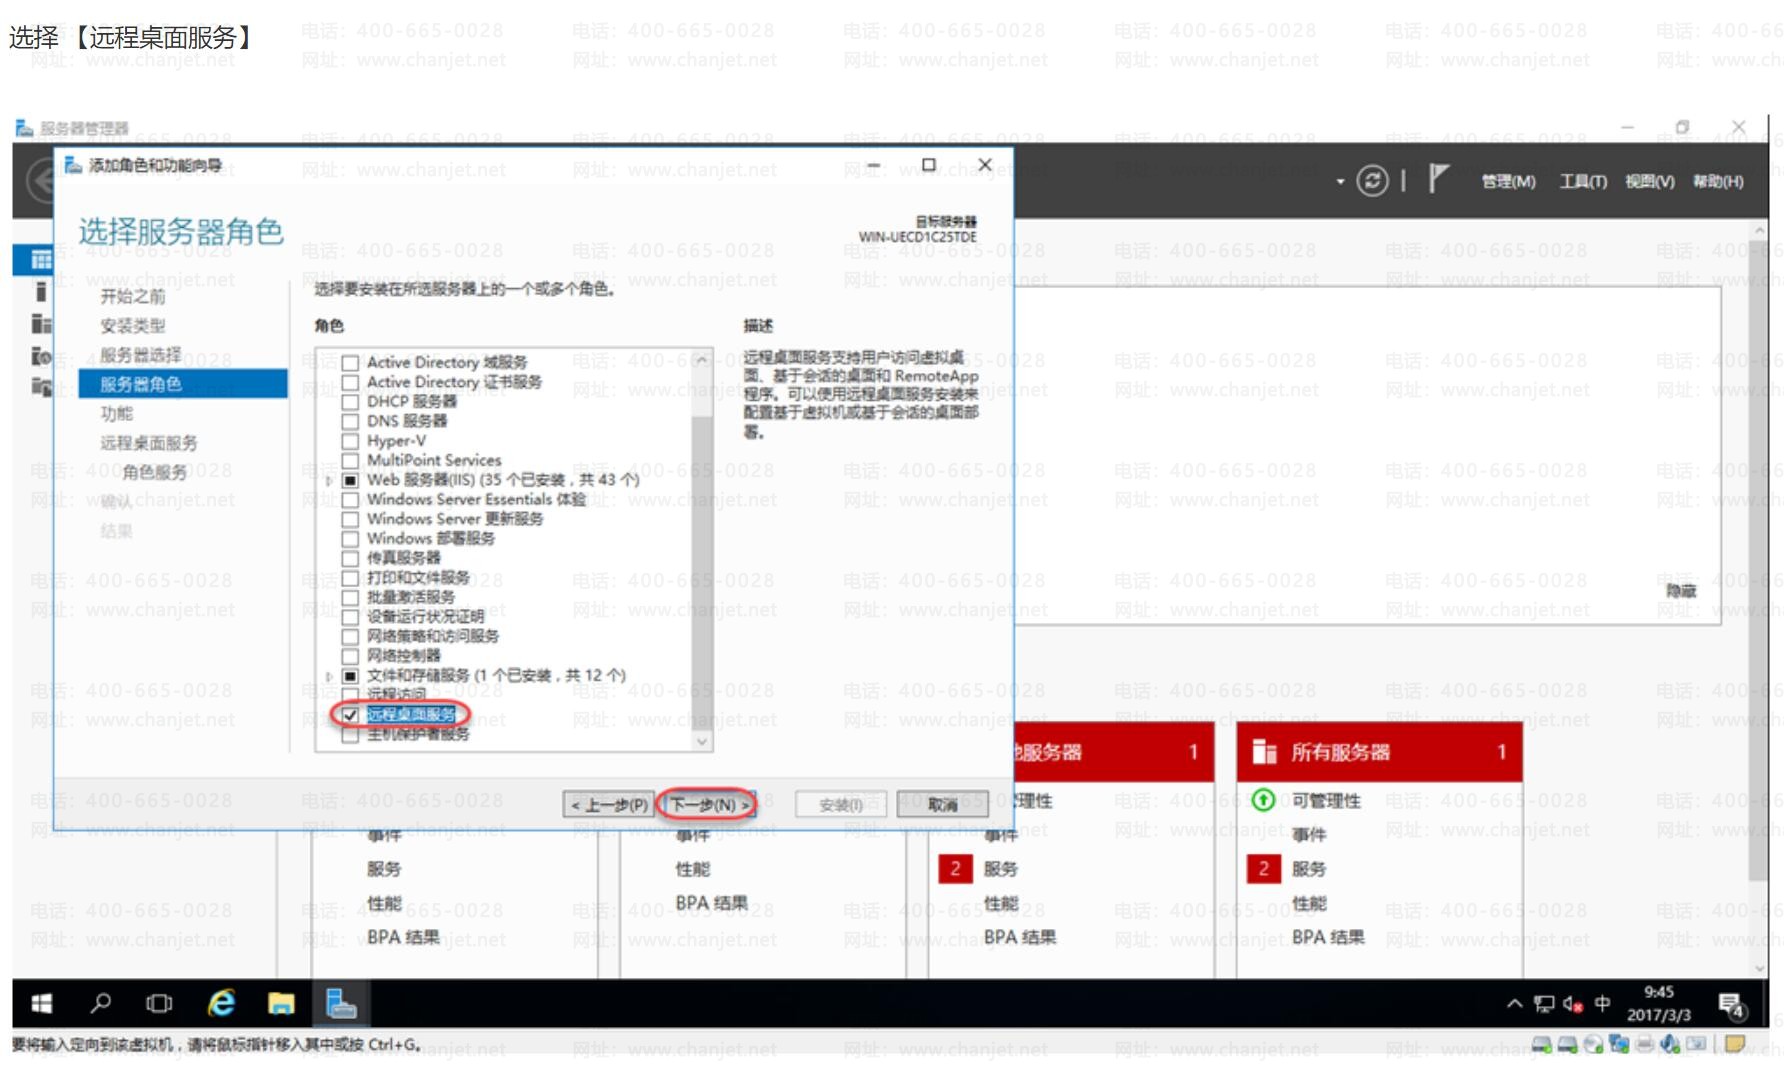This screenshot has width=1784, height=1069.
Task: Open the 视图(V) menu
Action: tap(1649, 181)
